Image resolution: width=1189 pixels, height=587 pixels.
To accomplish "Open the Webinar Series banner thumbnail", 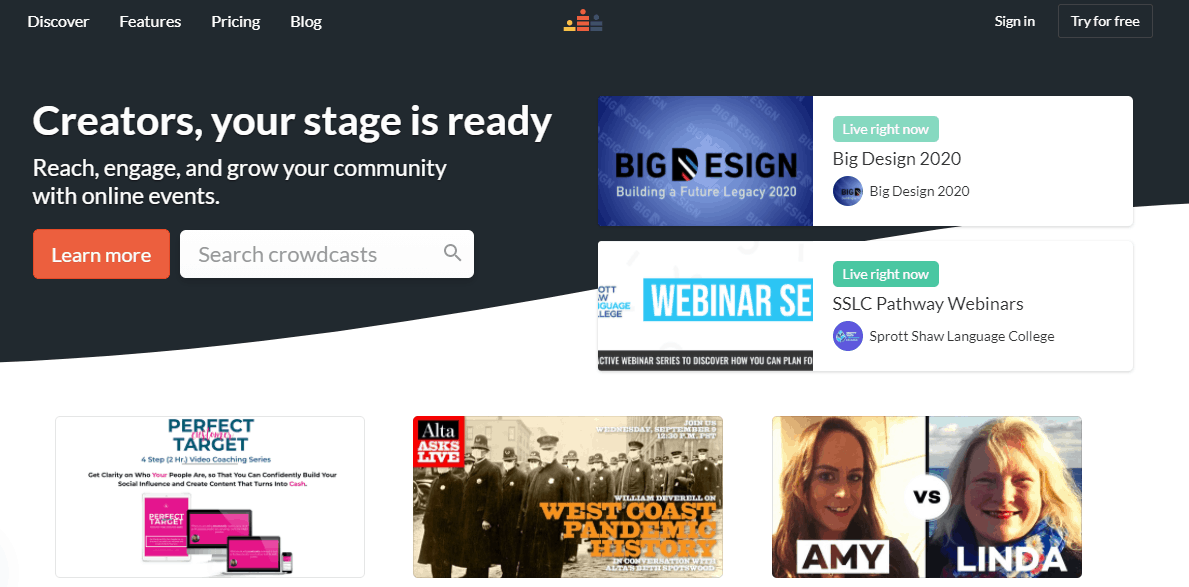I will coord(705,306).
